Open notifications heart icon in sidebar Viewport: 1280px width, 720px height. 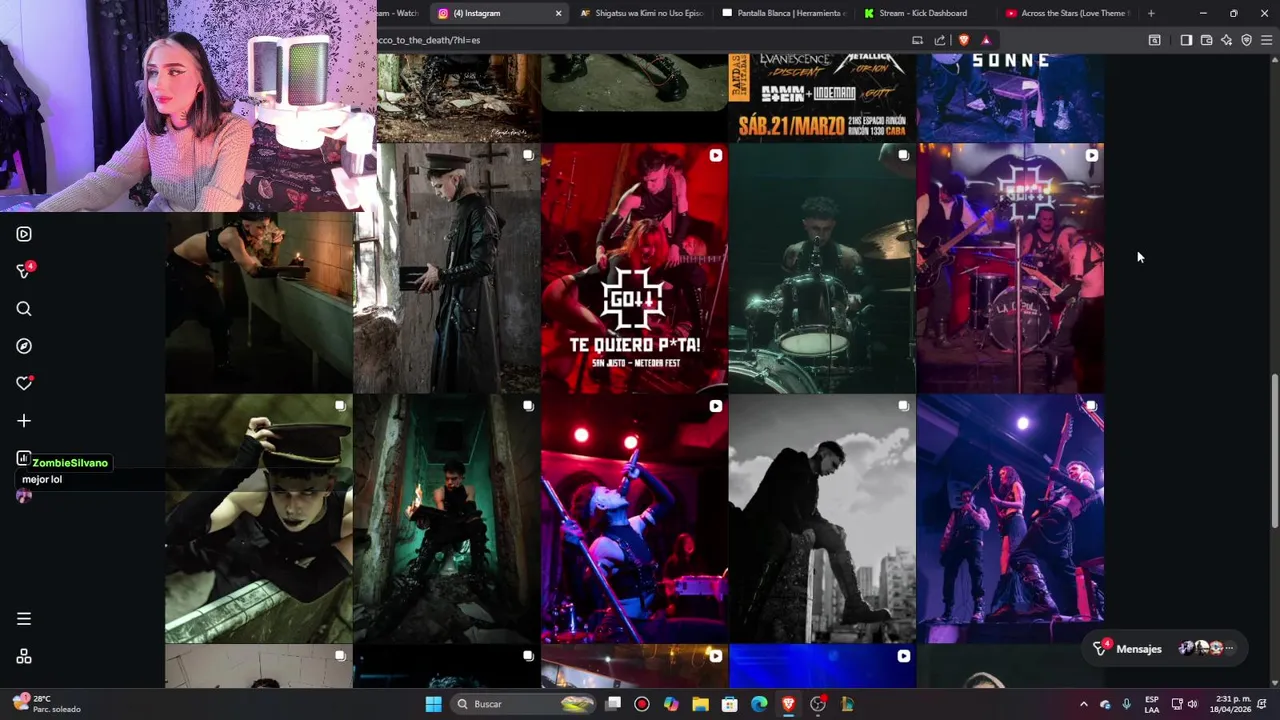(24, 383)
